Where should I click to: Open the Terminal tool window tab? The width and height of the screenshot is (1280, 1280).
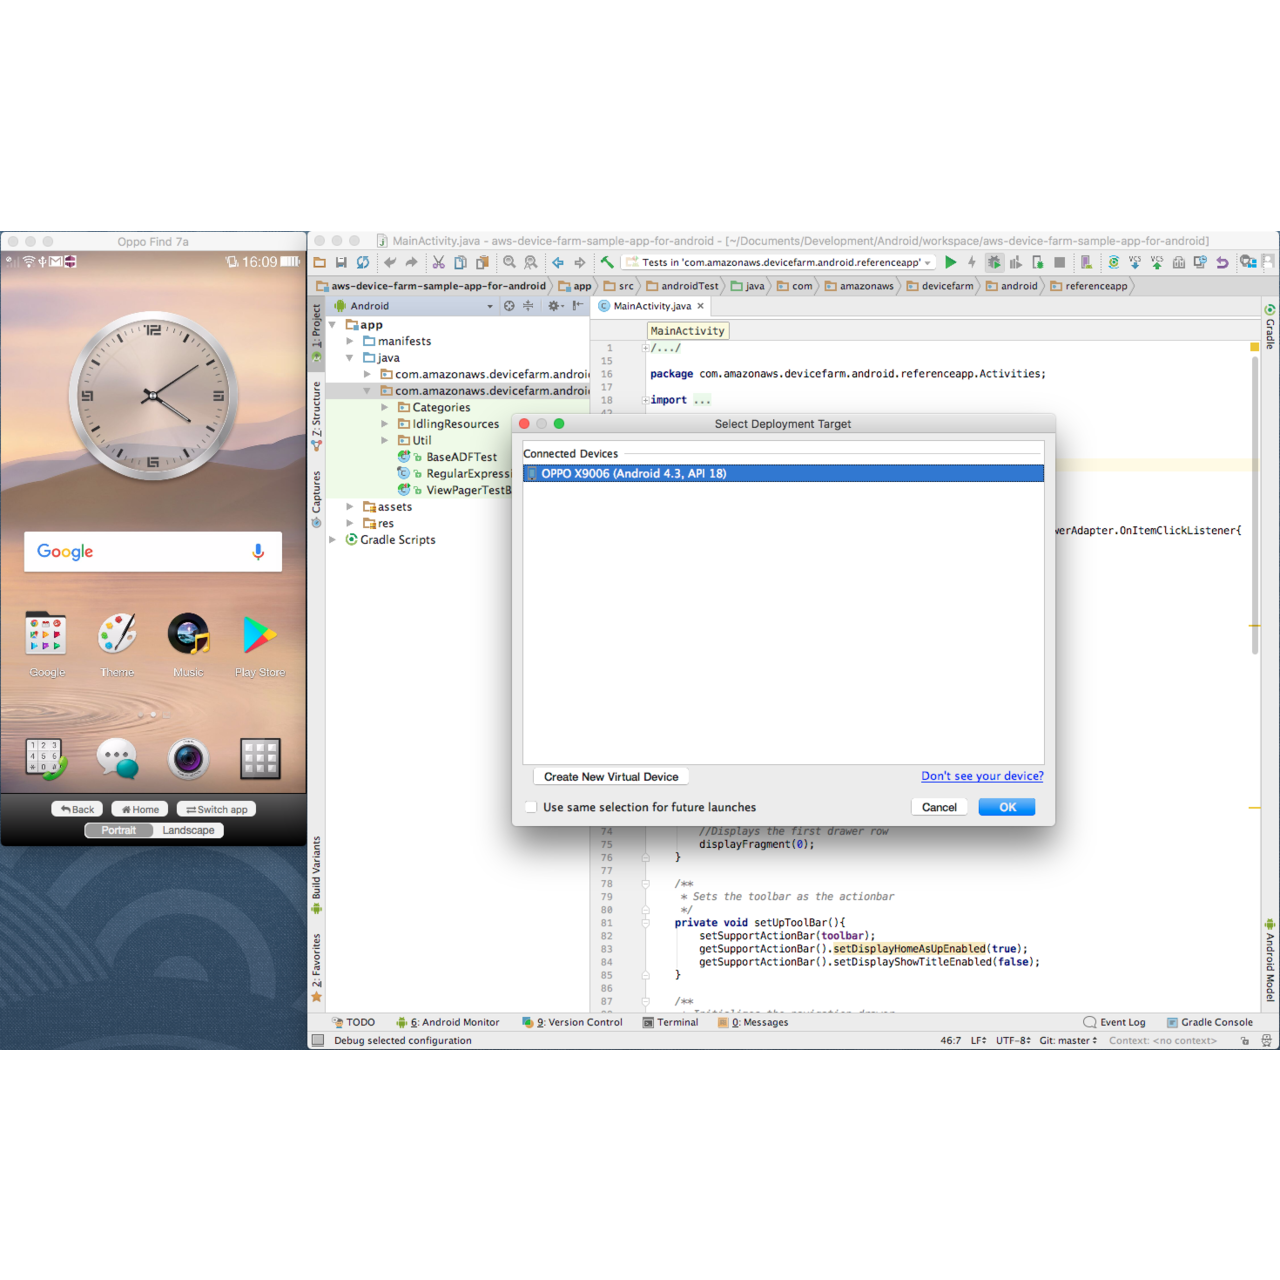coord(670,1022)
